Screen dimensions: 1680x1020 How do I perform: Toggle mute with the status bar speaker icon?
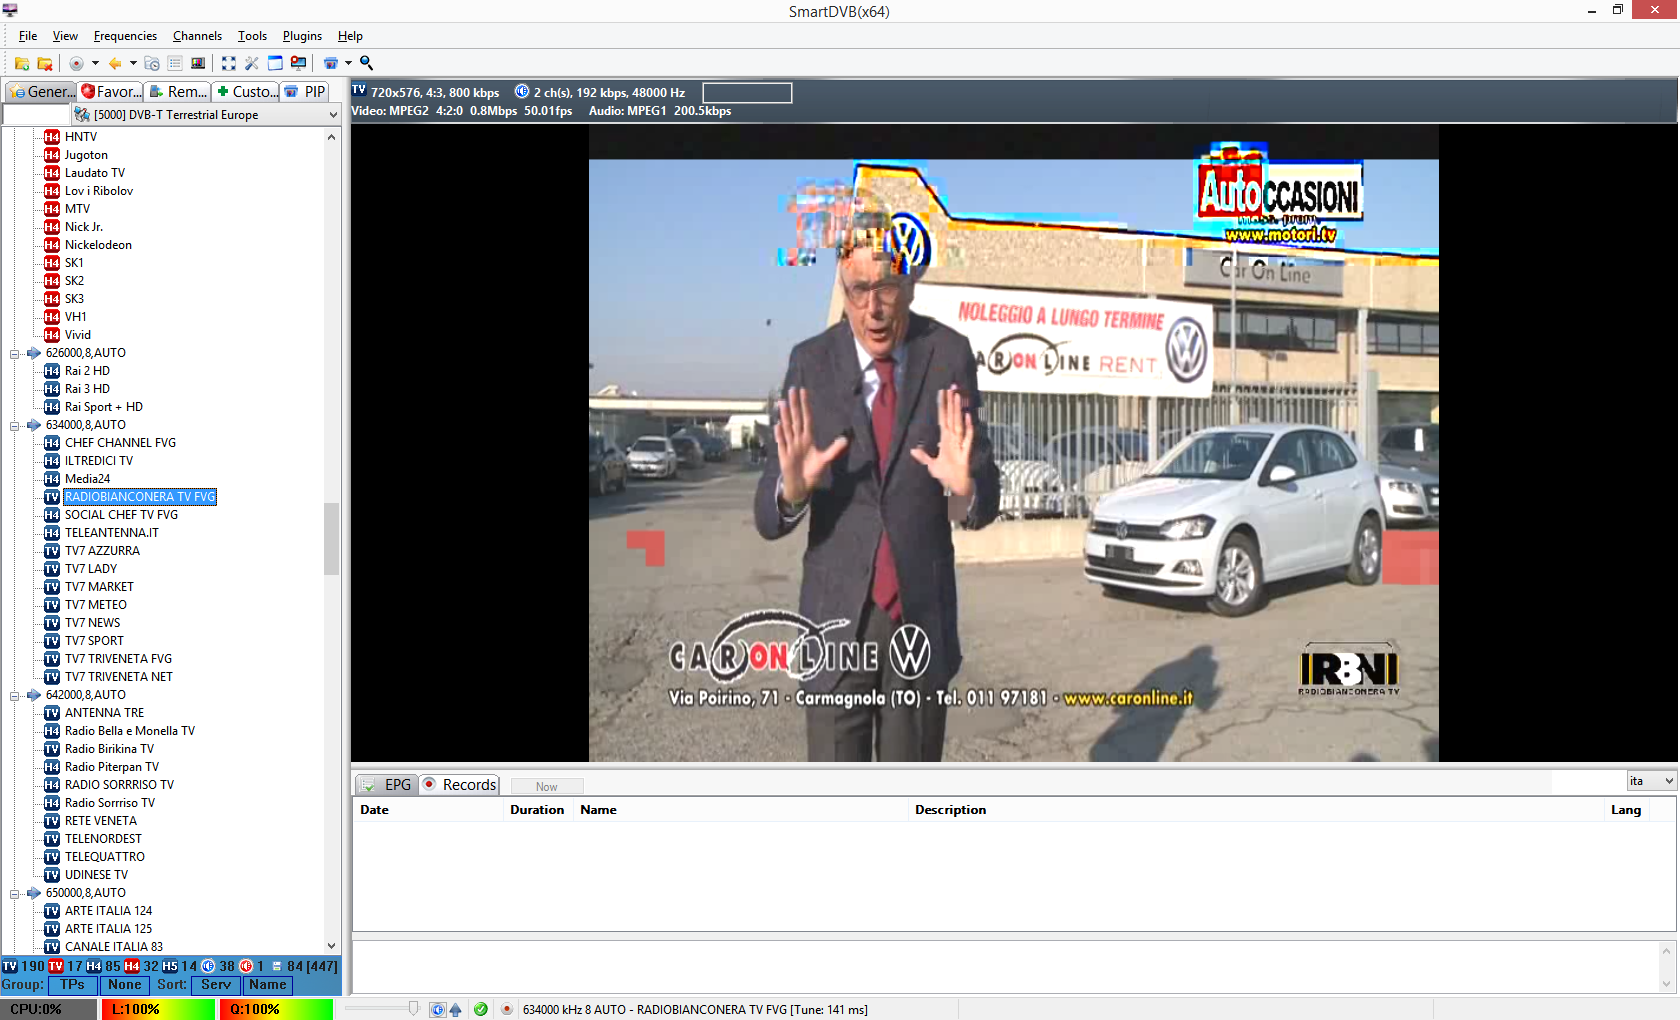click(x=438, y=1010)
